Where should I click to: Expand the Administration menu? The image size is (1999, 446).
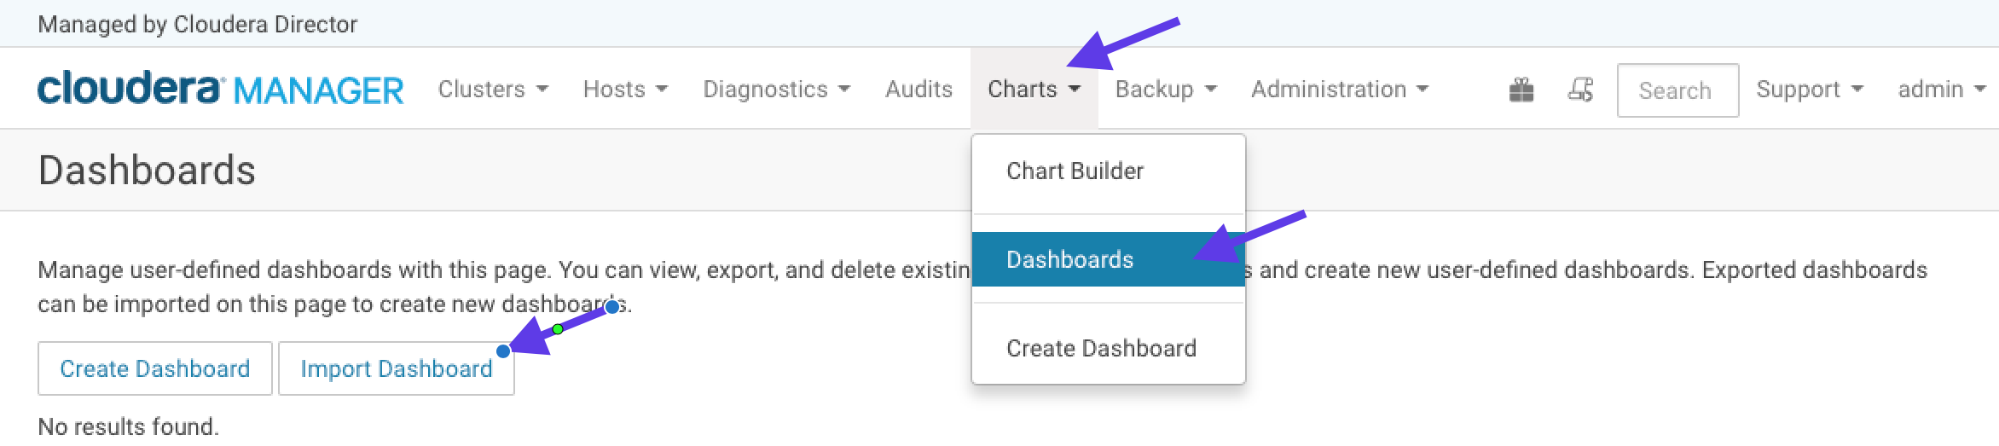(1339, 89)
